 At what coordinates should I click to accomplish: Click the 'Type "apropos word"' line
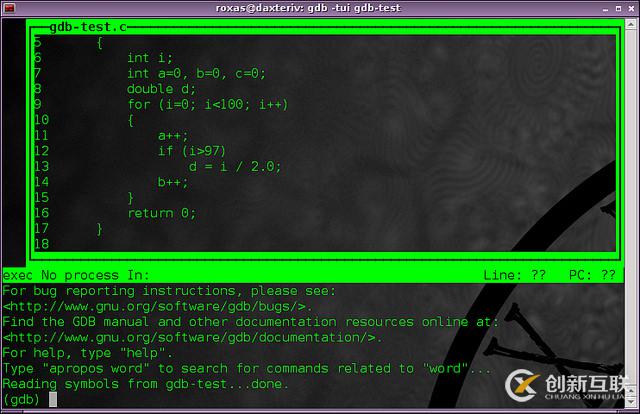pos(247,368)
